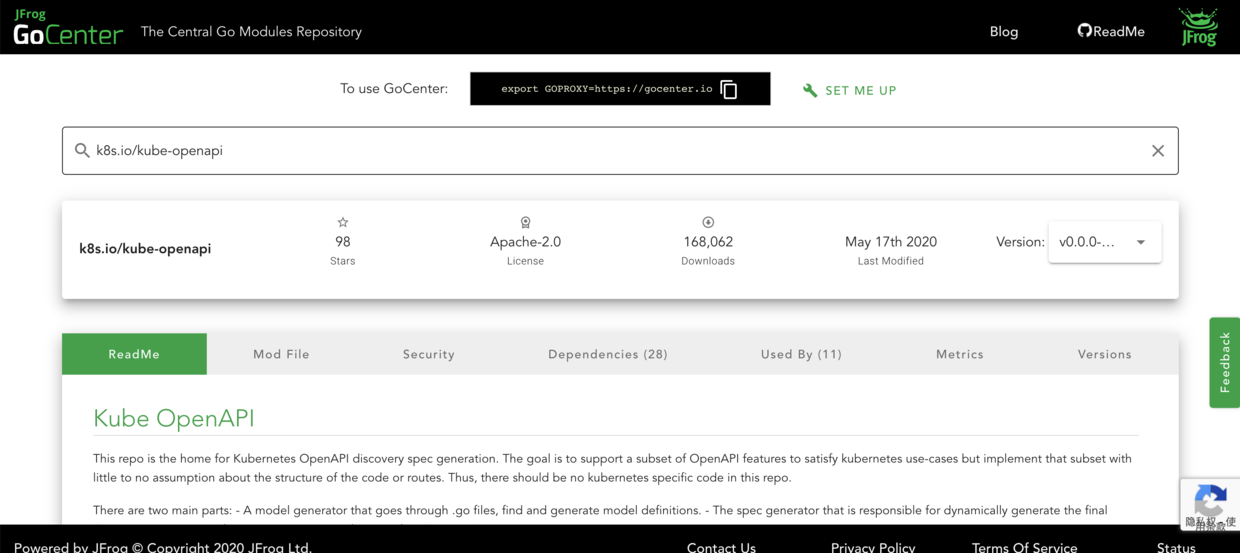Show the Metrics tab
1240x553 pixels.
960,354
